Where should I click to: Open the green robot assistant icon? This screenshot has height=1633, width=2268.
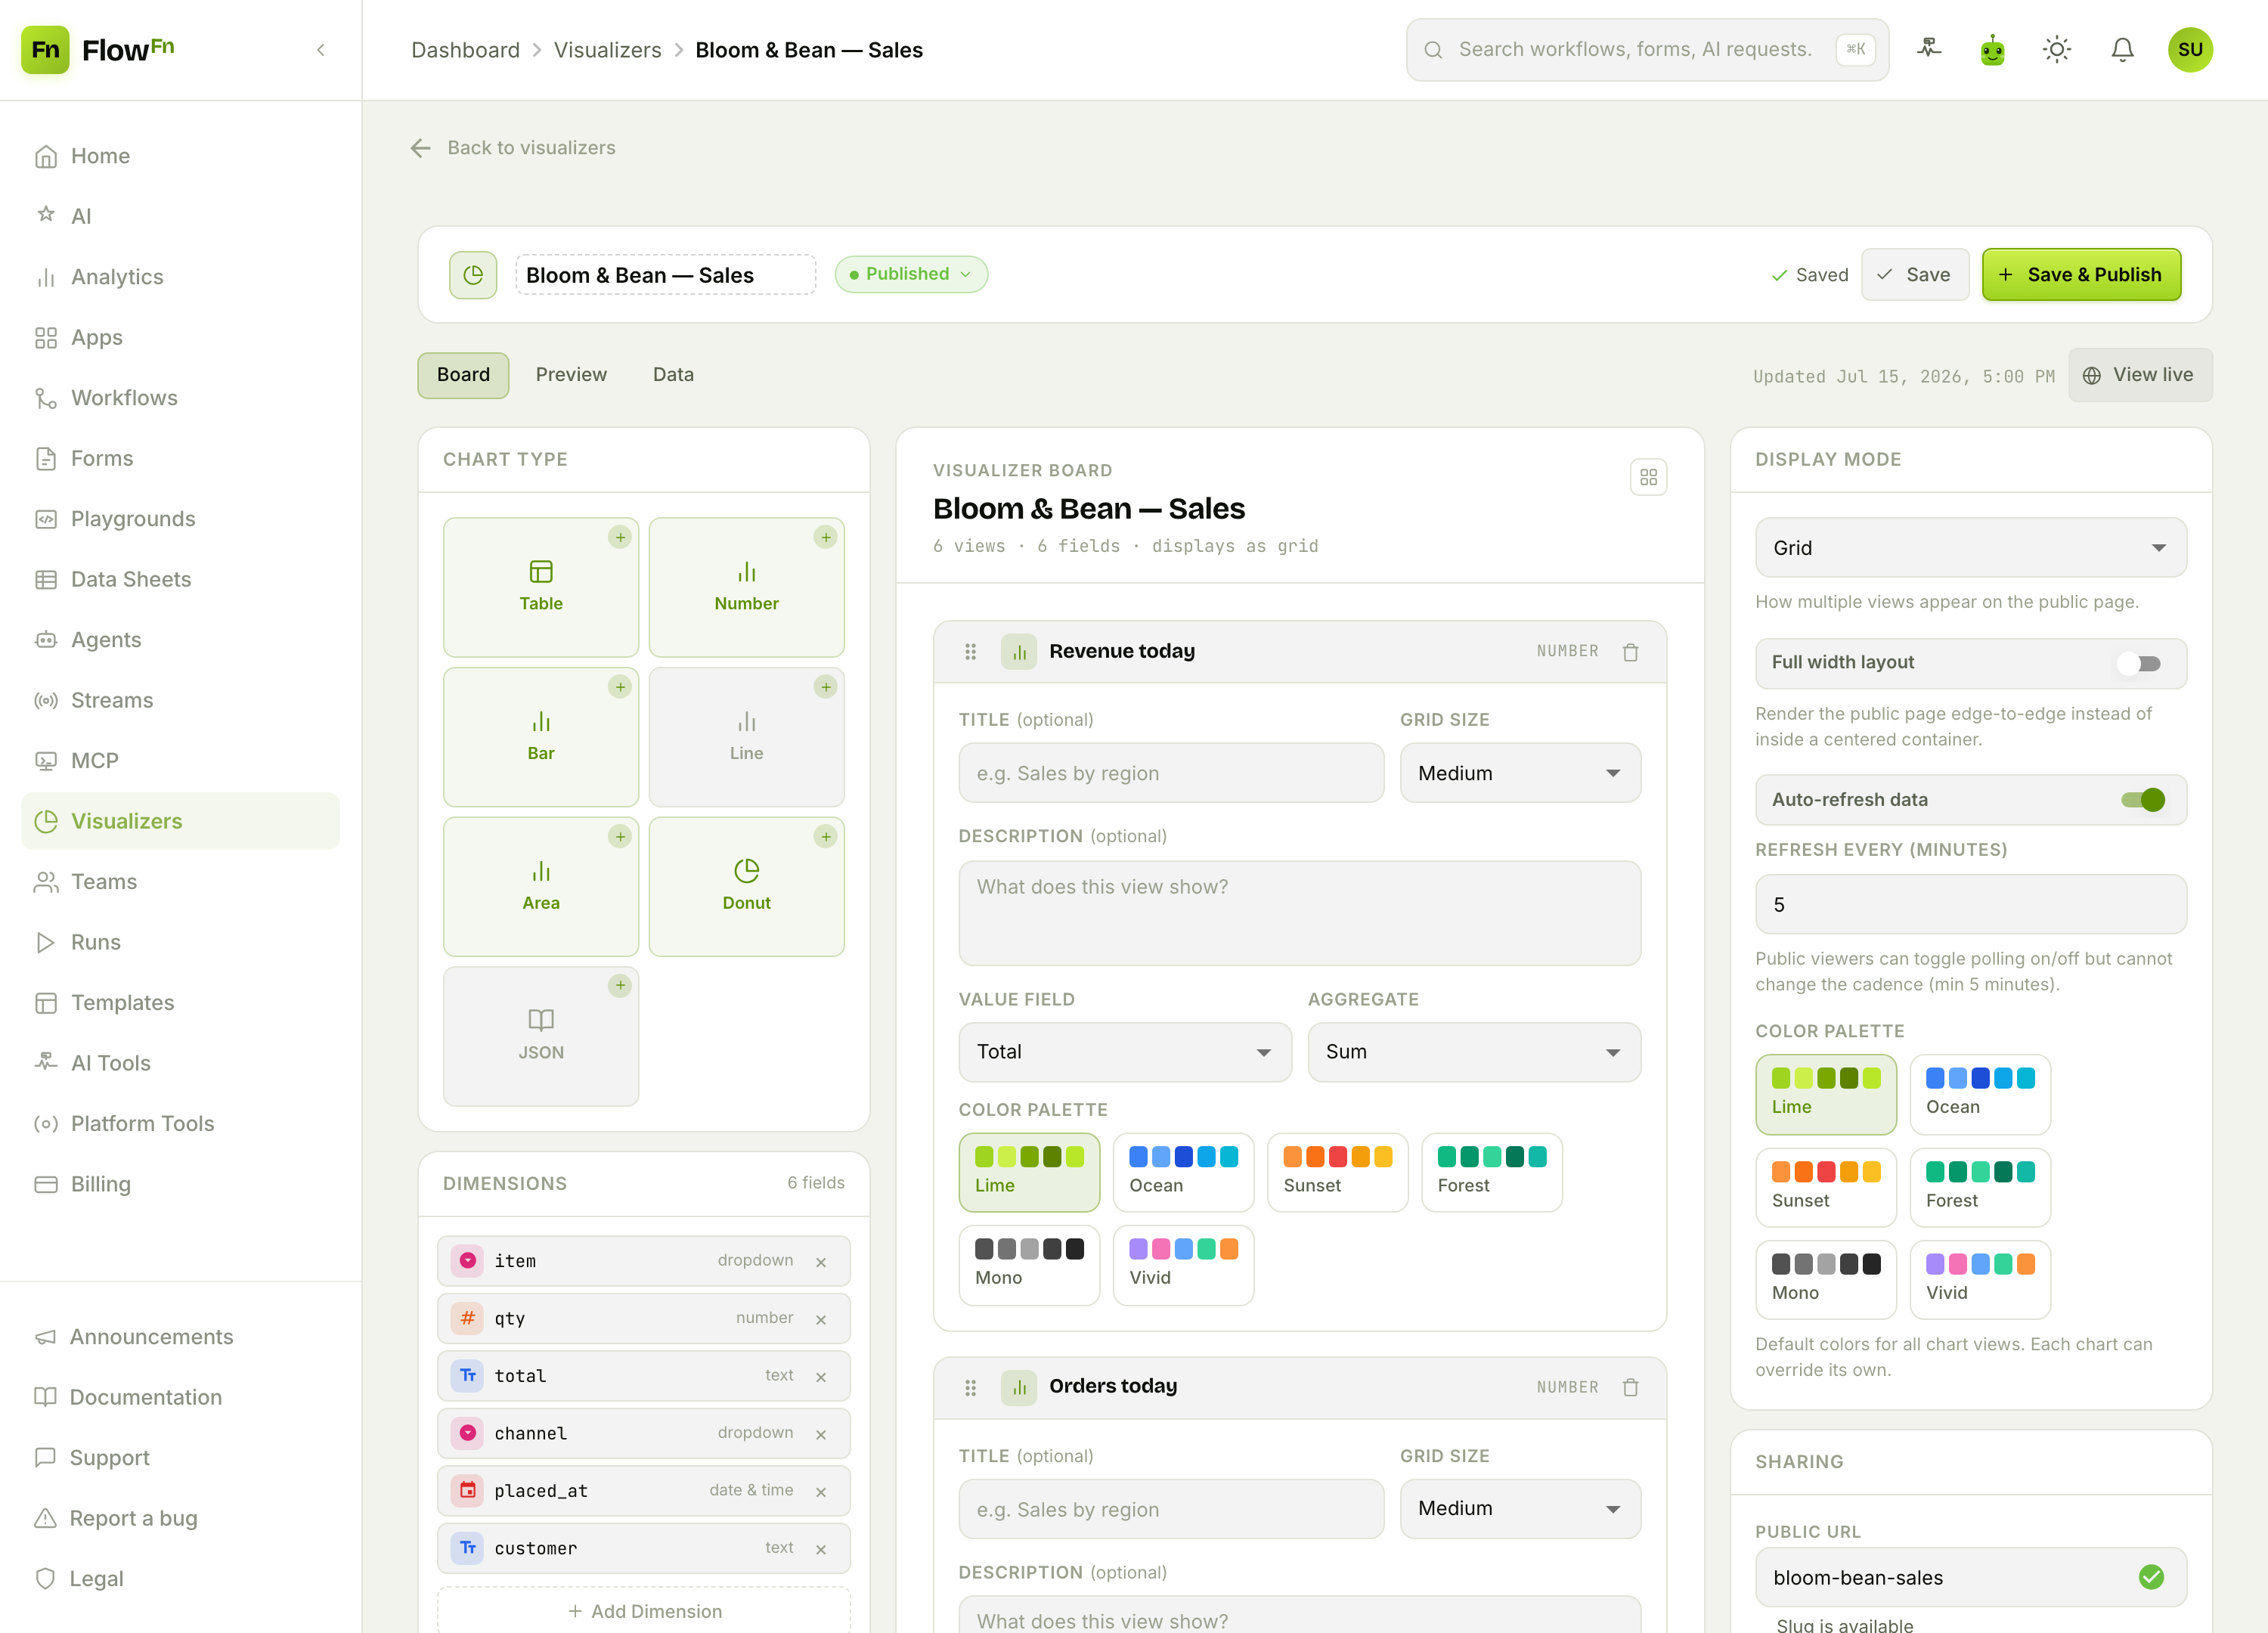coord(1993,49)
